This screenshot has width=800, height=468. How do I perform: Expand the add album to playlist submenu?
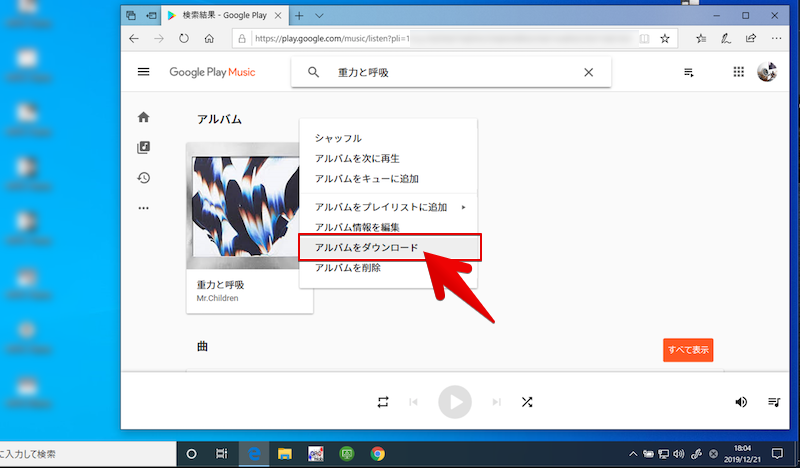point(388,207)
